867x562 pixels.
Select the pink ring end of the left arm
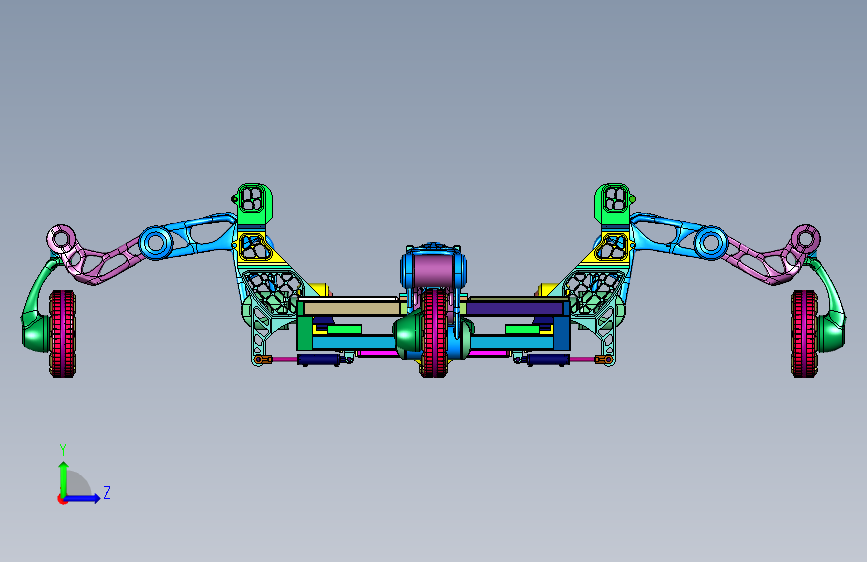tap(61, 240)
